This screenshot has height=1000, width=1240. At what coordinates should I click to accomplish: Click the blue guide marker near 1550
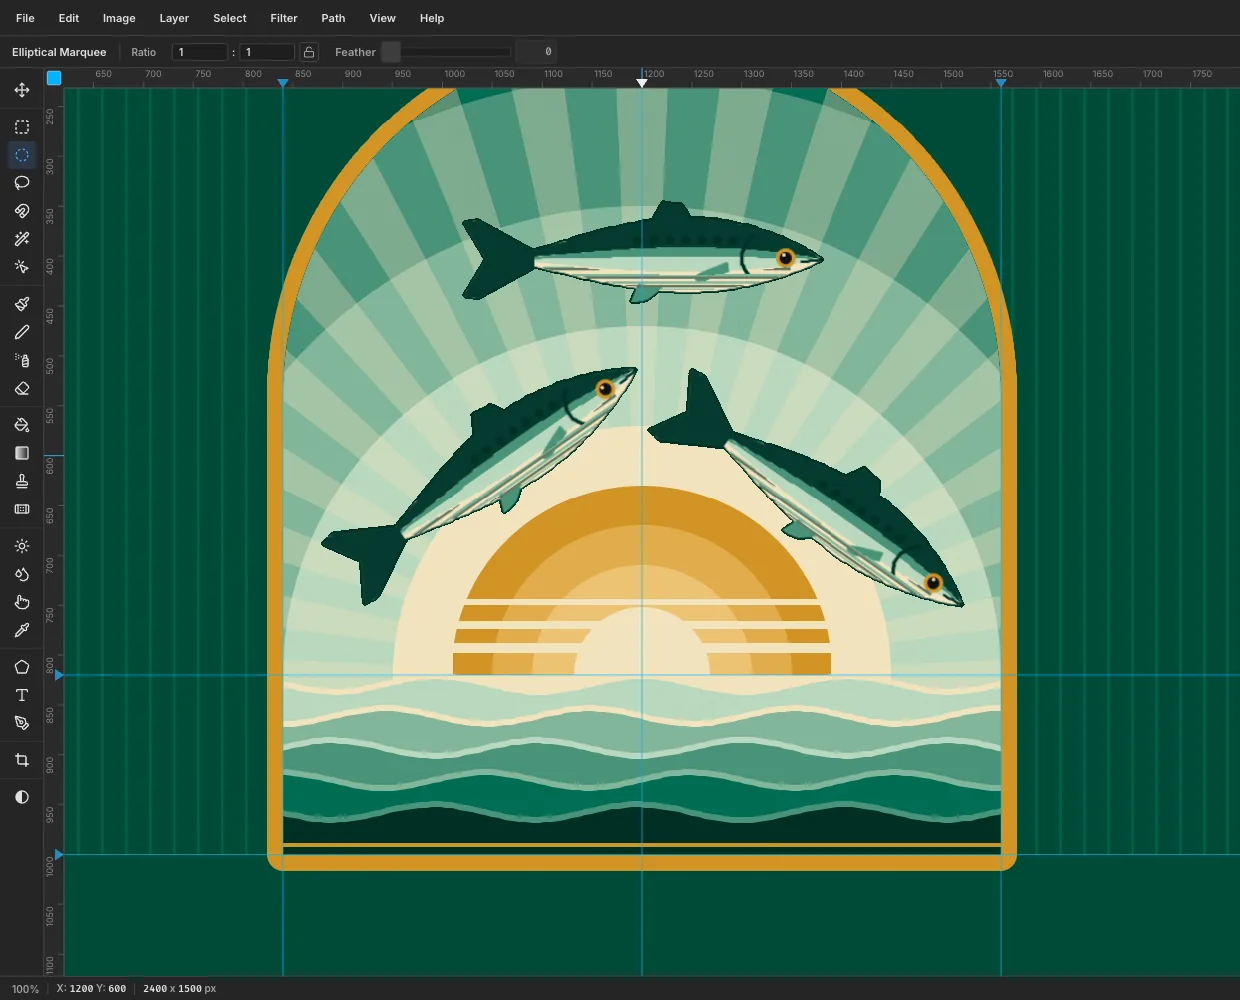click(1000, 83)
